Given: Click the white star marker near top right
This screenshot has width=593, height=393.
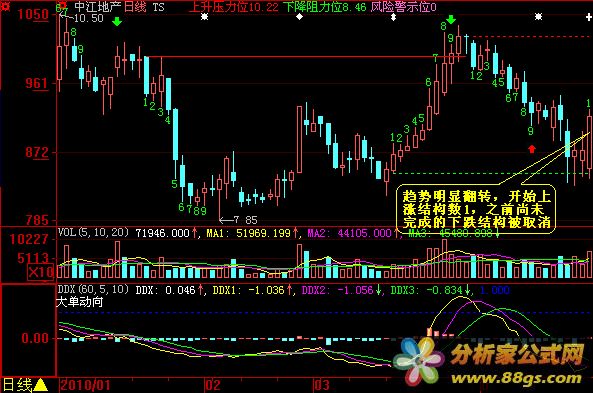Looking at the screenshot, I should click(x=539, y=17).
